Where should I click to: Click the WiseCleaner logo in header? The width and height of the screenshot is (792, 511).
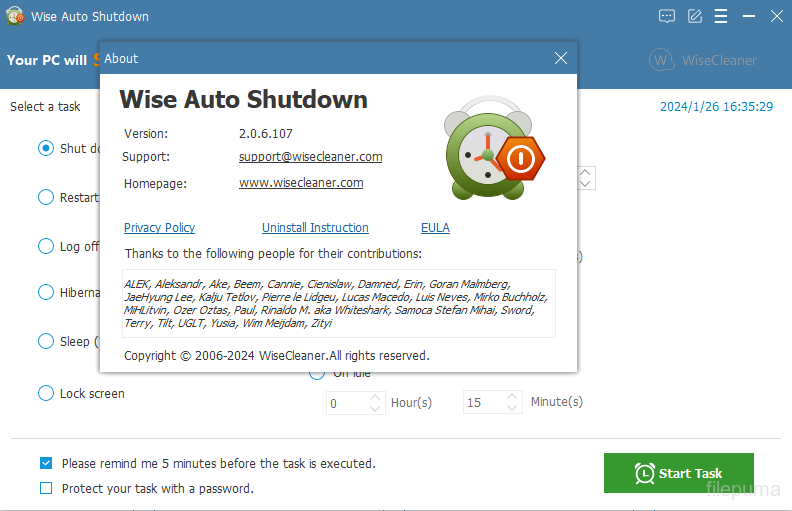click(x=703, y=60)
